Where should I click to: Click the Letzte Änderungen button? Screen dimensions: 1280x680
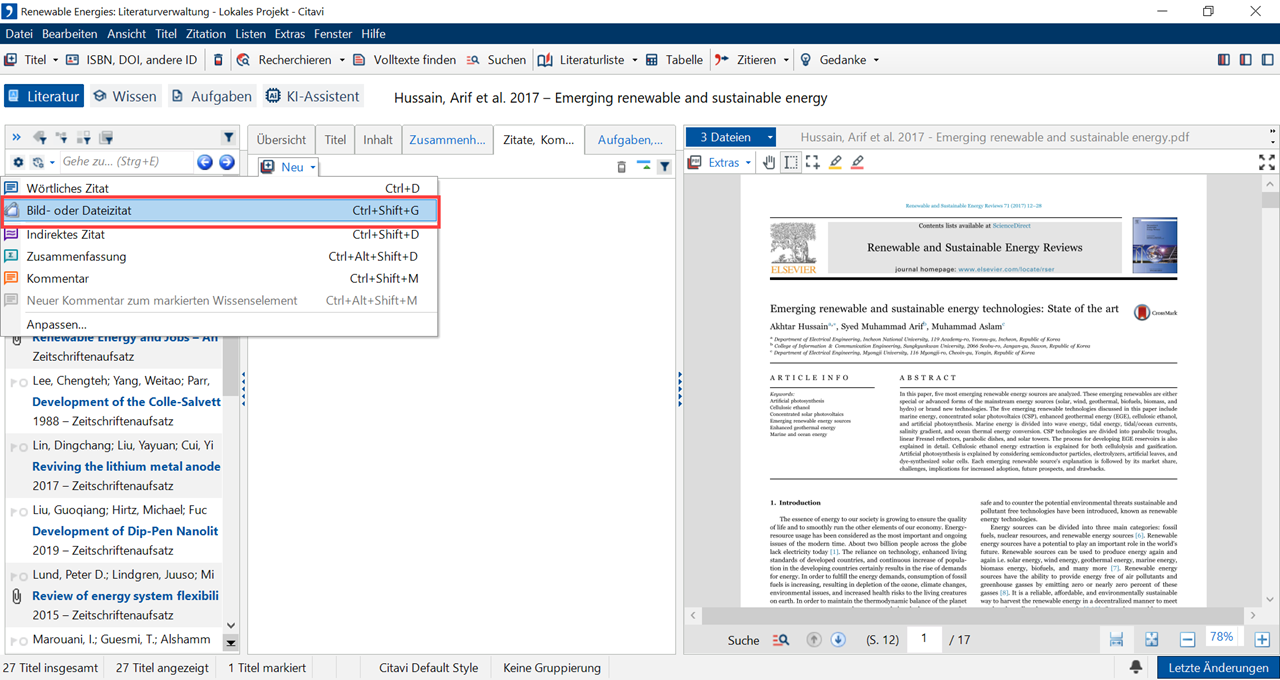point(1217,667)
